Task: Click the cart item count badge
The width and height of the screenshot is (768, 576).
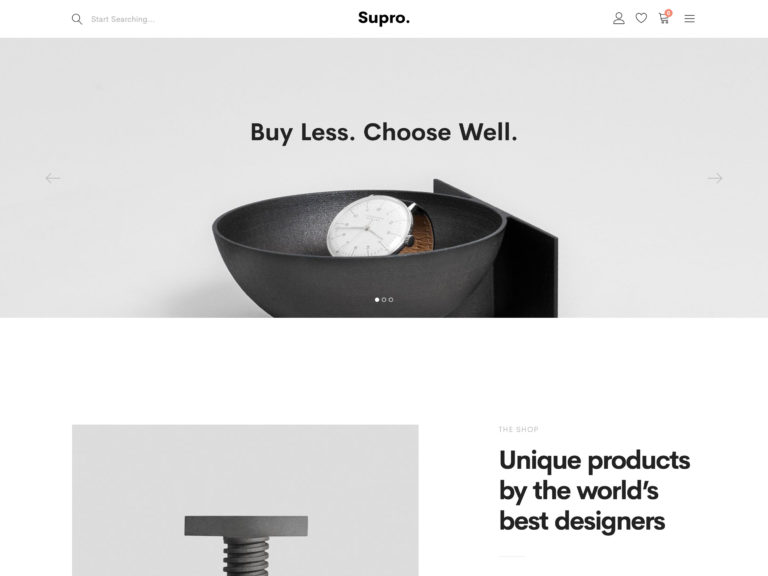Action: (669, 13)
